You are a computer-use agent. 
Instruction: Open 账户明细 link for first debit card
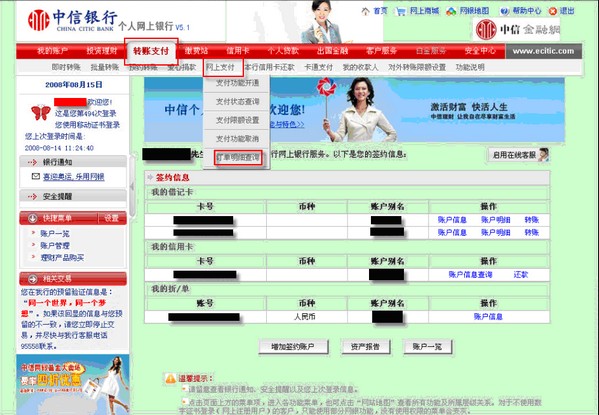pos(495,220)
